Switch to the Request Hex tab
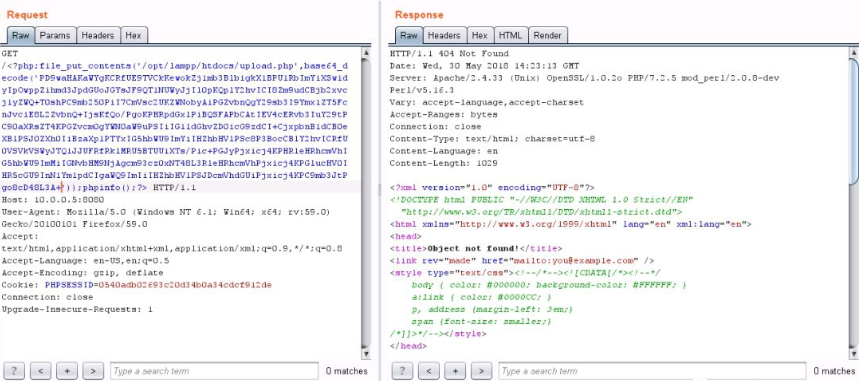This screenshot has height=381, width=859. [133, 35]
